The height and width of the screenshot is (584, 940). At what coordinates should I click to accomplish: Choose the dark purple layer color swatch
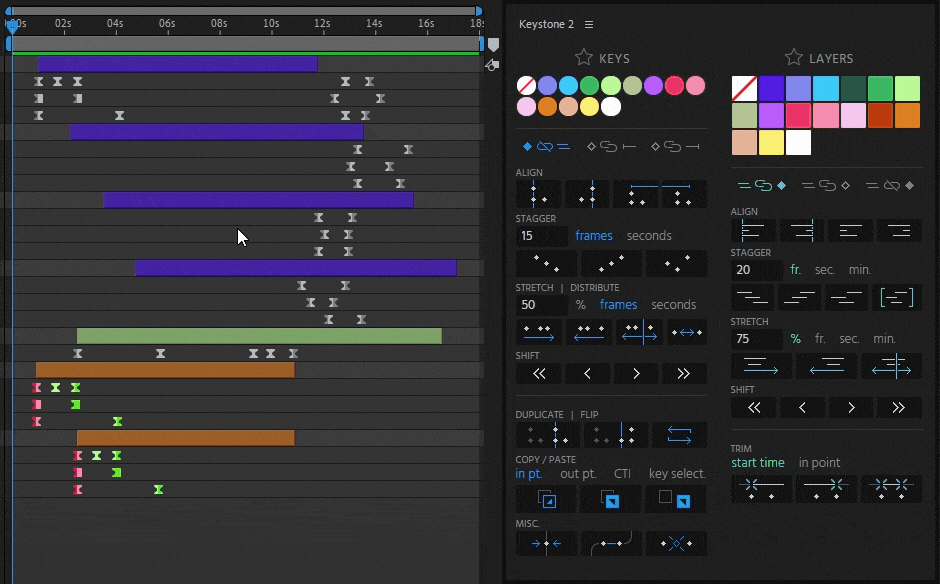[771, 89]
